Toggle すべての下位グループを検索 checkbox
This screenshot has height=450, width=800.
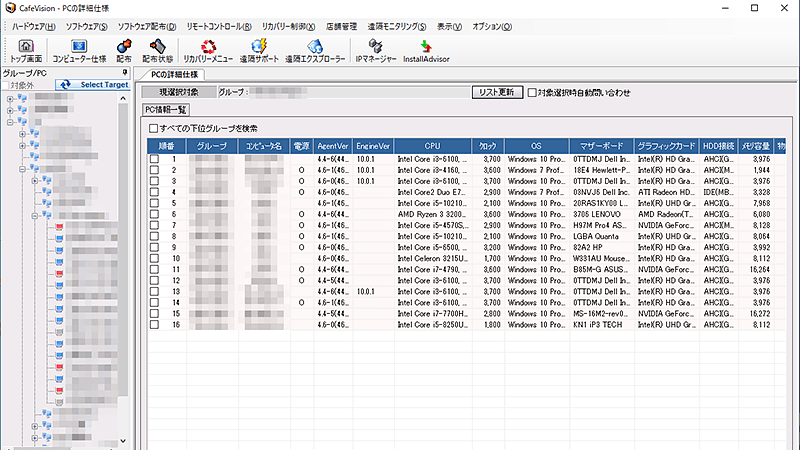click(x=153, y=129)
